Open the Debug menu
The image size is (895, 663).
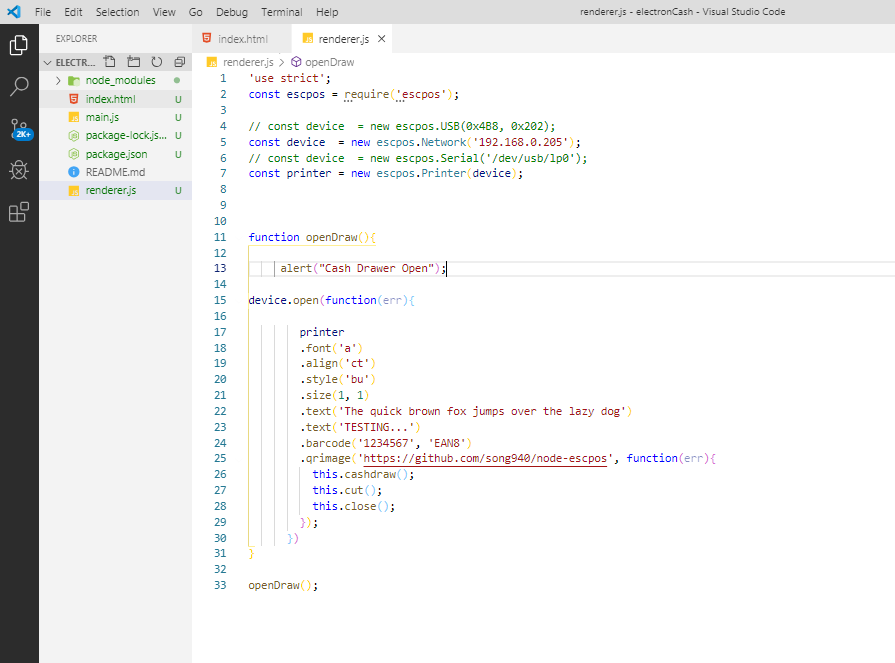[231, 12]
